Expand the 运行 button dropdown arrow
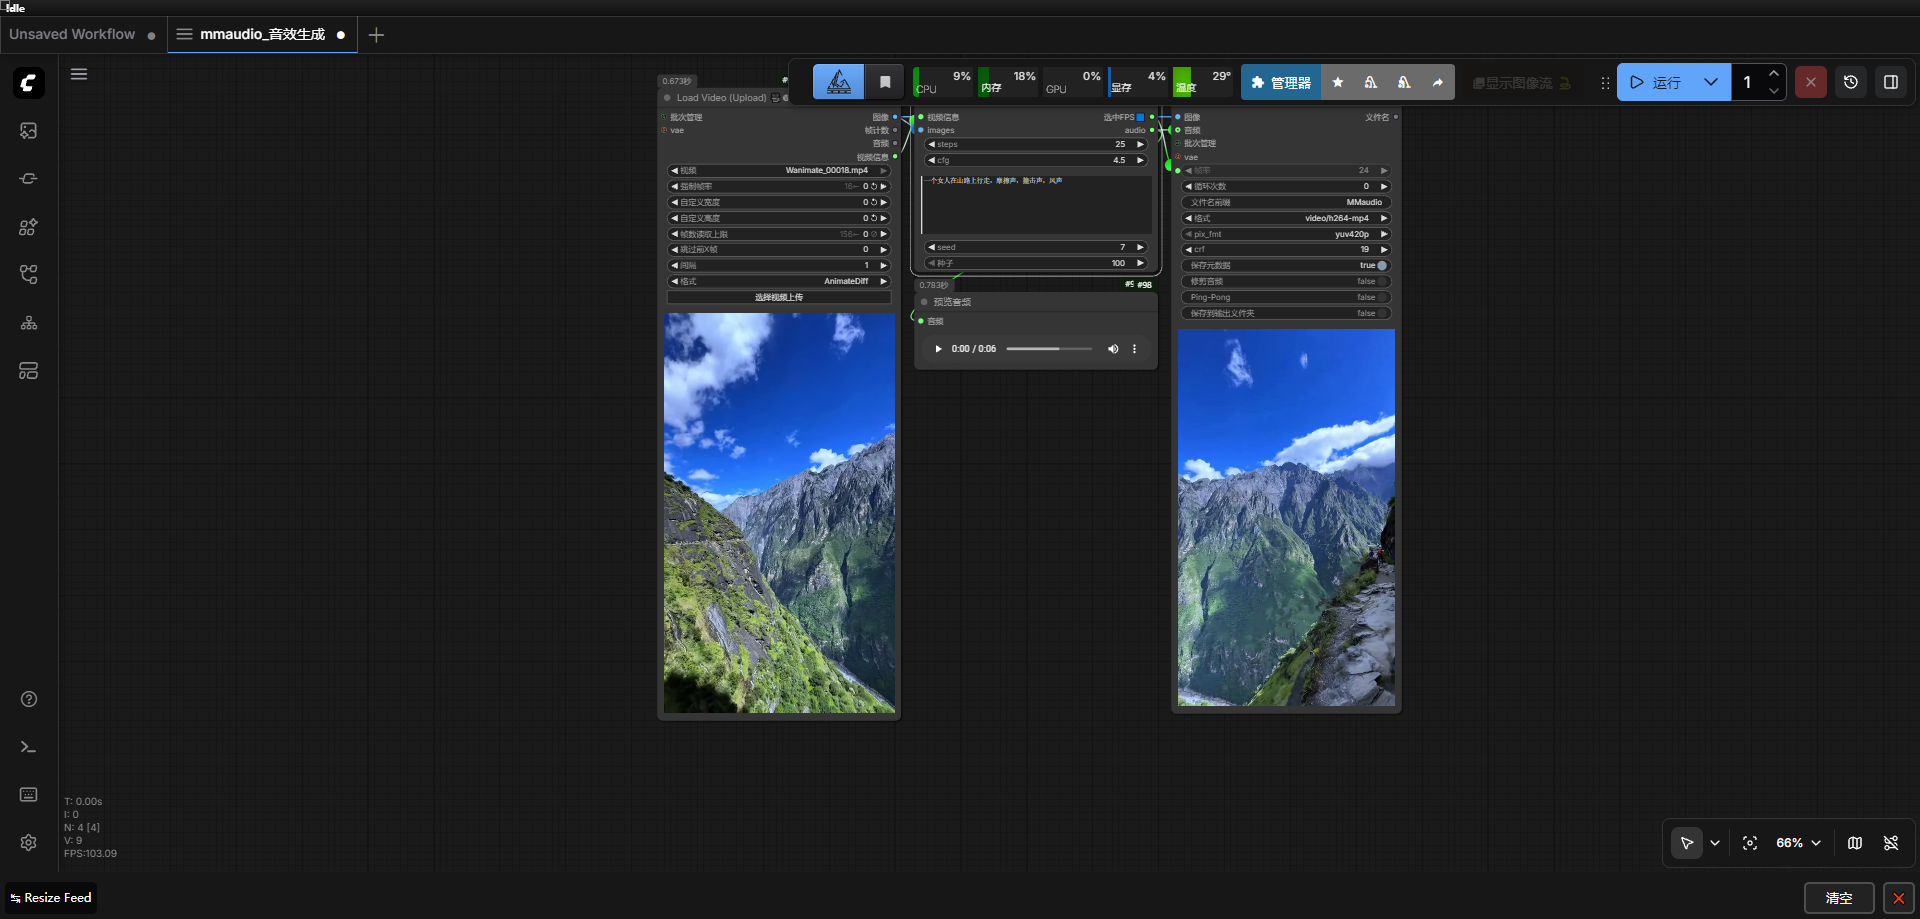 coord(1711,82)
